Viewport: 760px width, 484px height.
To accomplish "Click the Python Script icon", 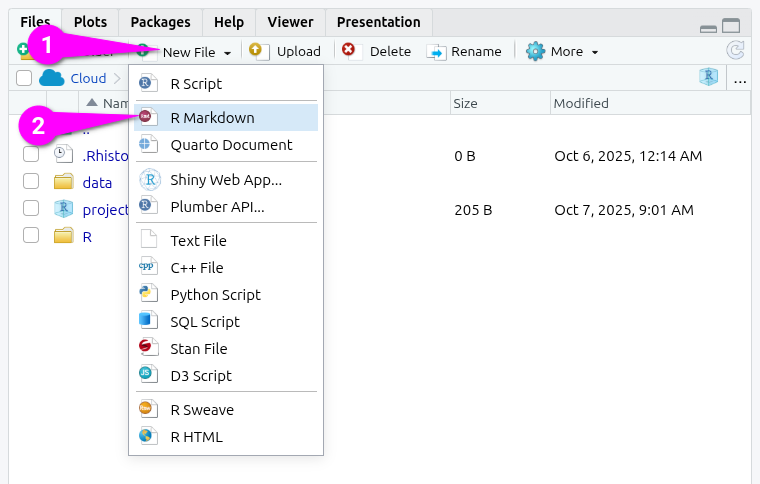I will (x=148, y=294).
